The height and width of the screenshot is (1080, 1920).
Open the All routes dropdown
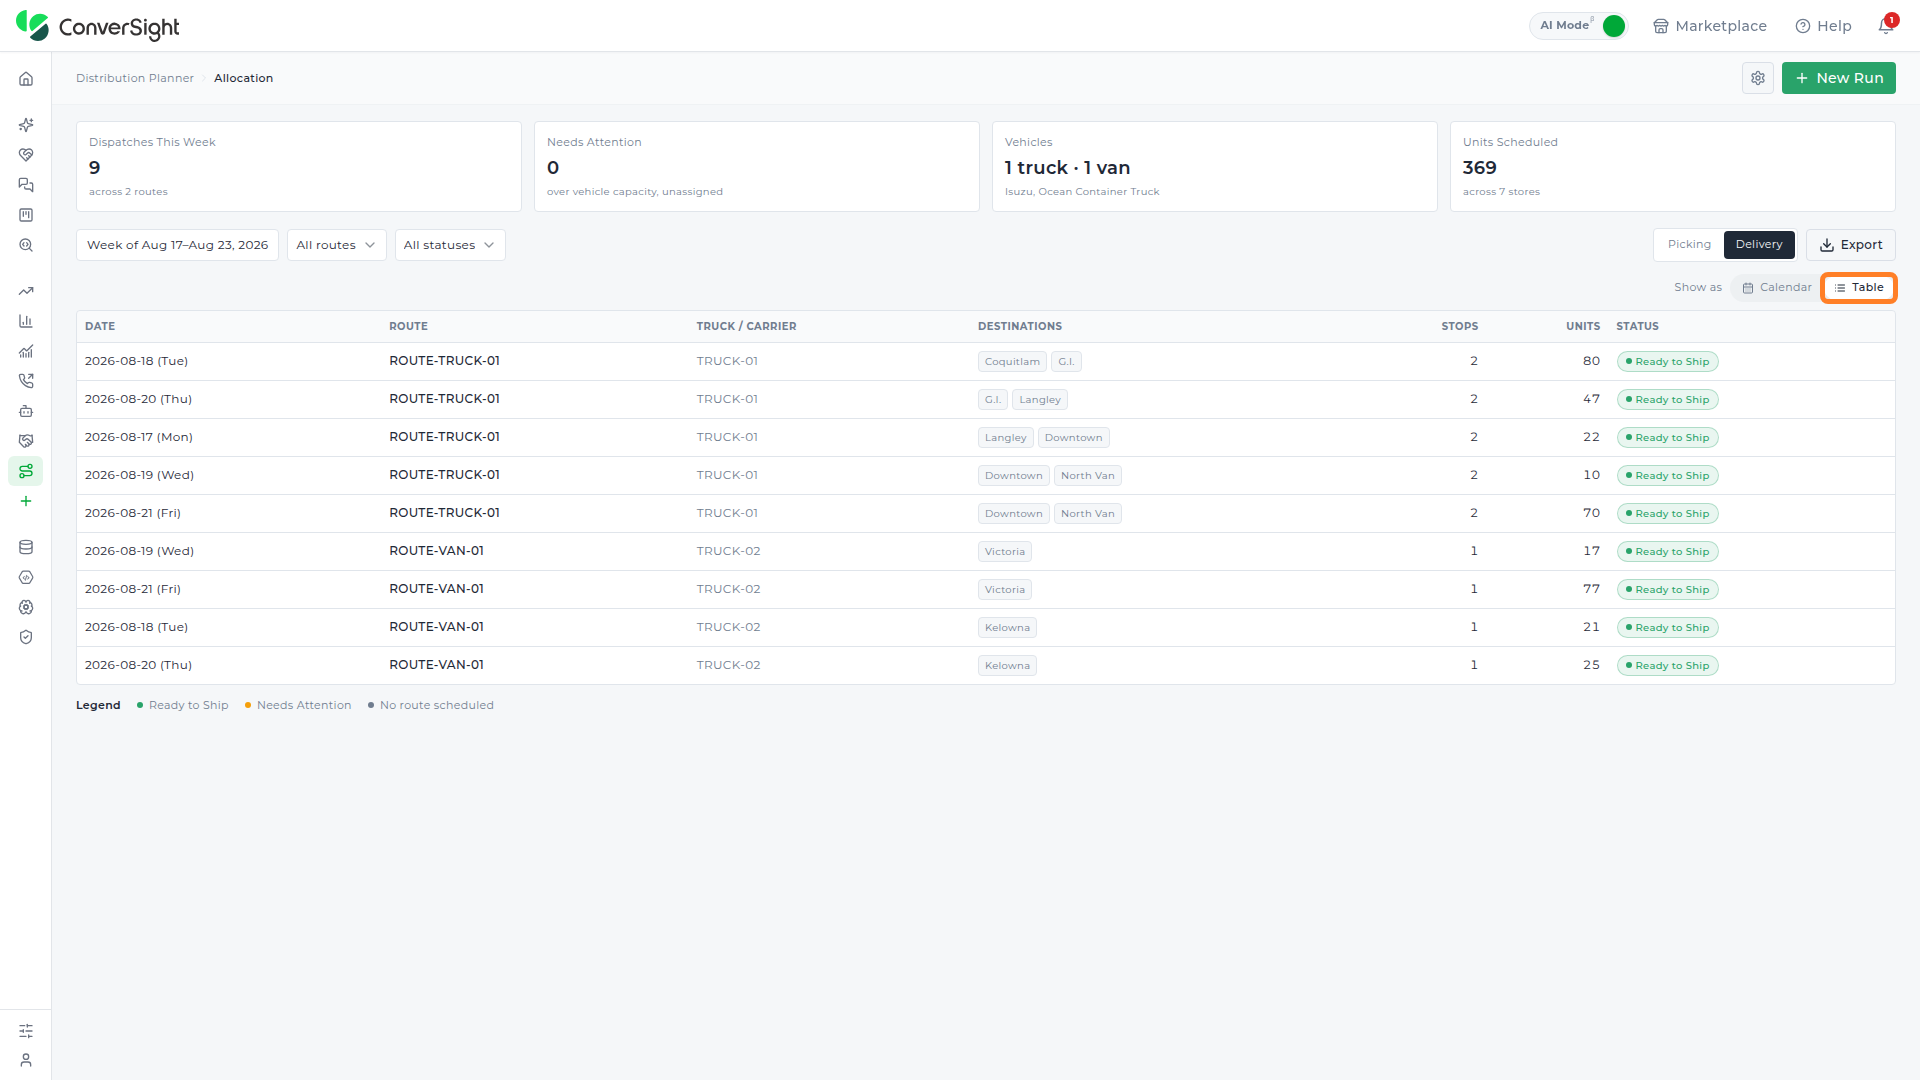(x=336, y=245)
